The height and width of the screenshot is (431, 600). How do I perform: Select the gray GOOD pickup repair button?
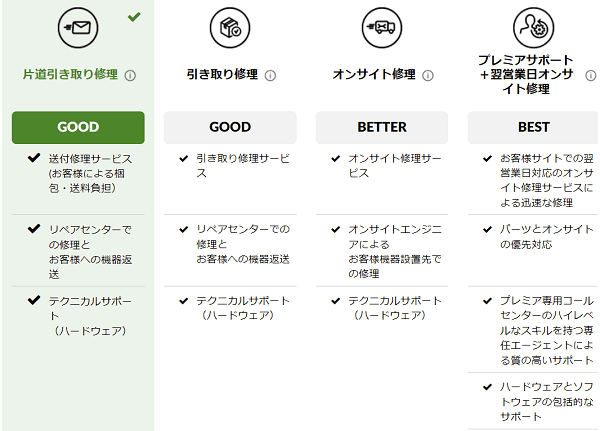click(x=230, y=127)
